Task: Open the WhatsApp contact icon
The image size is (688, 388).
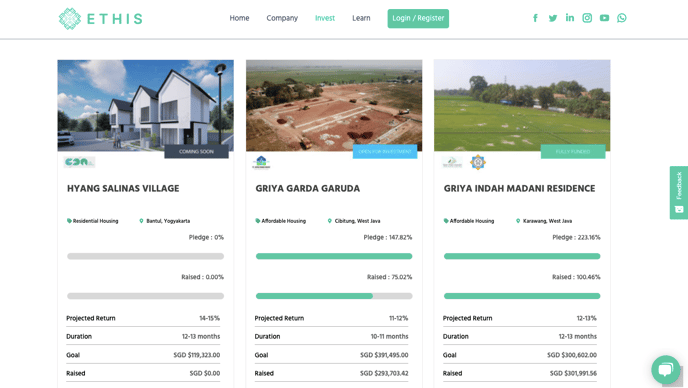Action: (622, 18)
